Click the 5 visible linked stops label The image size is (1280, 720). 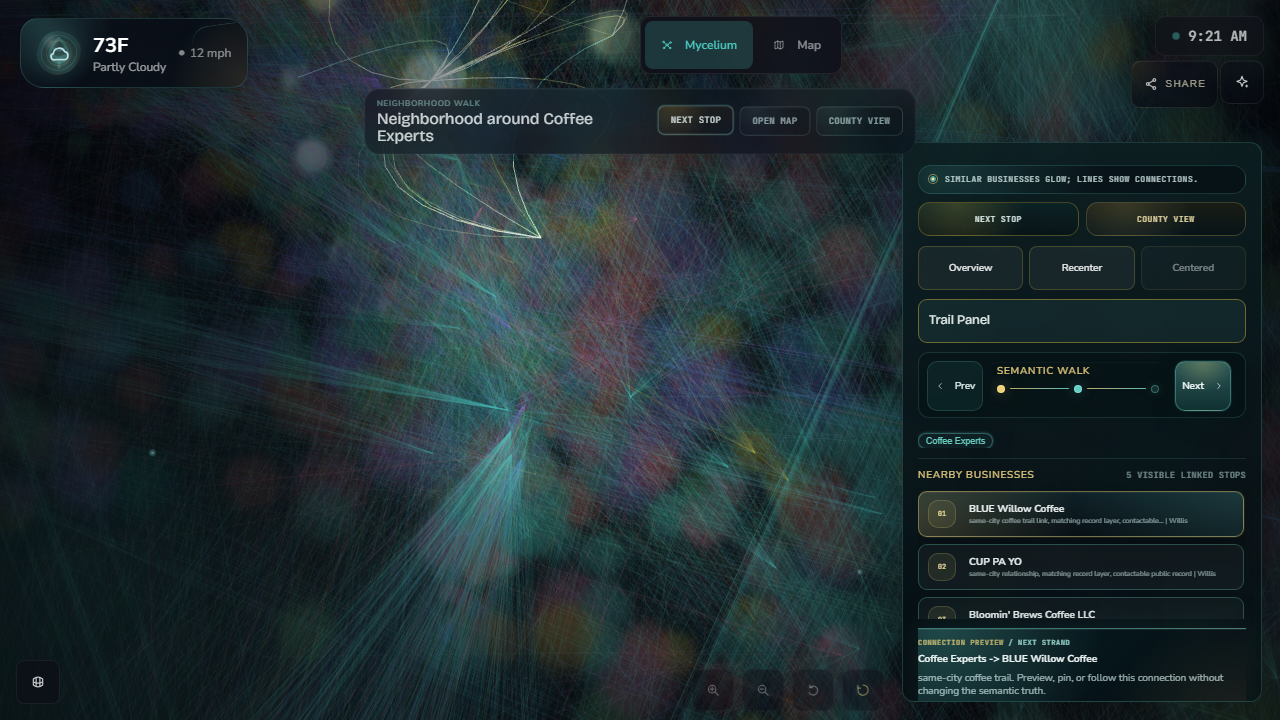(x=1186, y=475)
